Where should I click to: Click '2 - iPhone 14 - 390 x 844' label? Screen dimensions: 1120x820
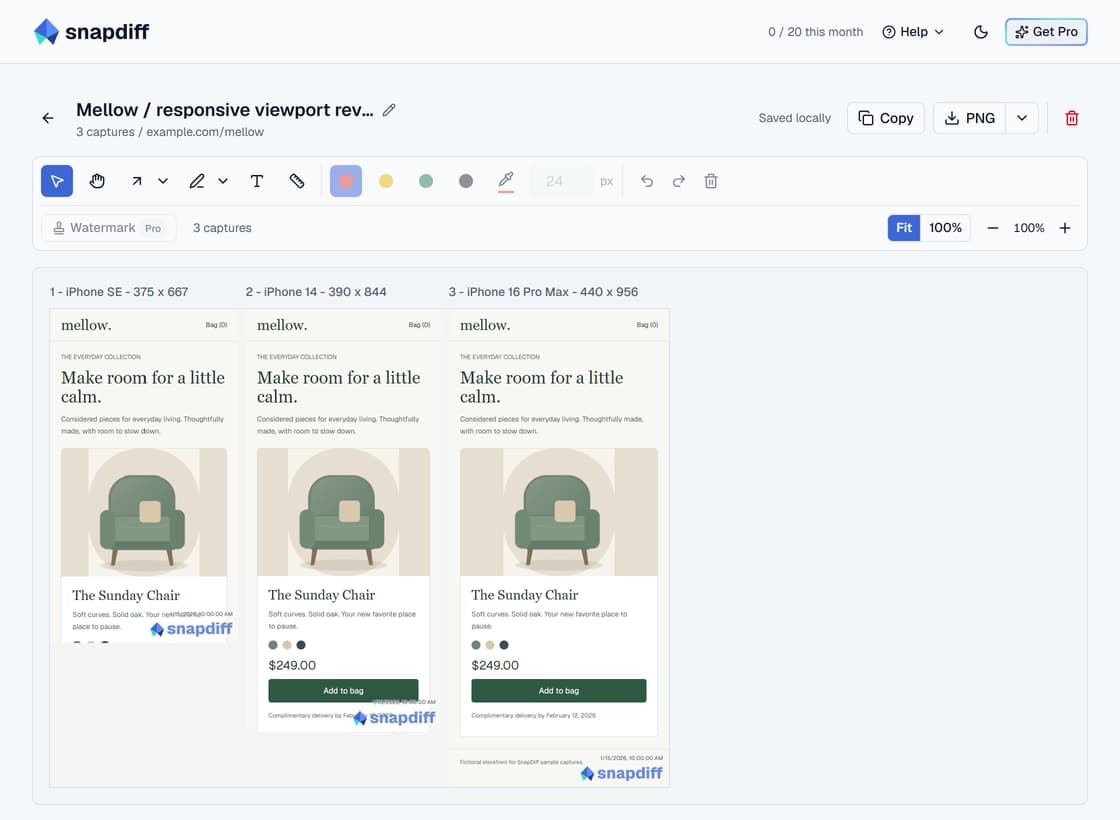point(316,292)
